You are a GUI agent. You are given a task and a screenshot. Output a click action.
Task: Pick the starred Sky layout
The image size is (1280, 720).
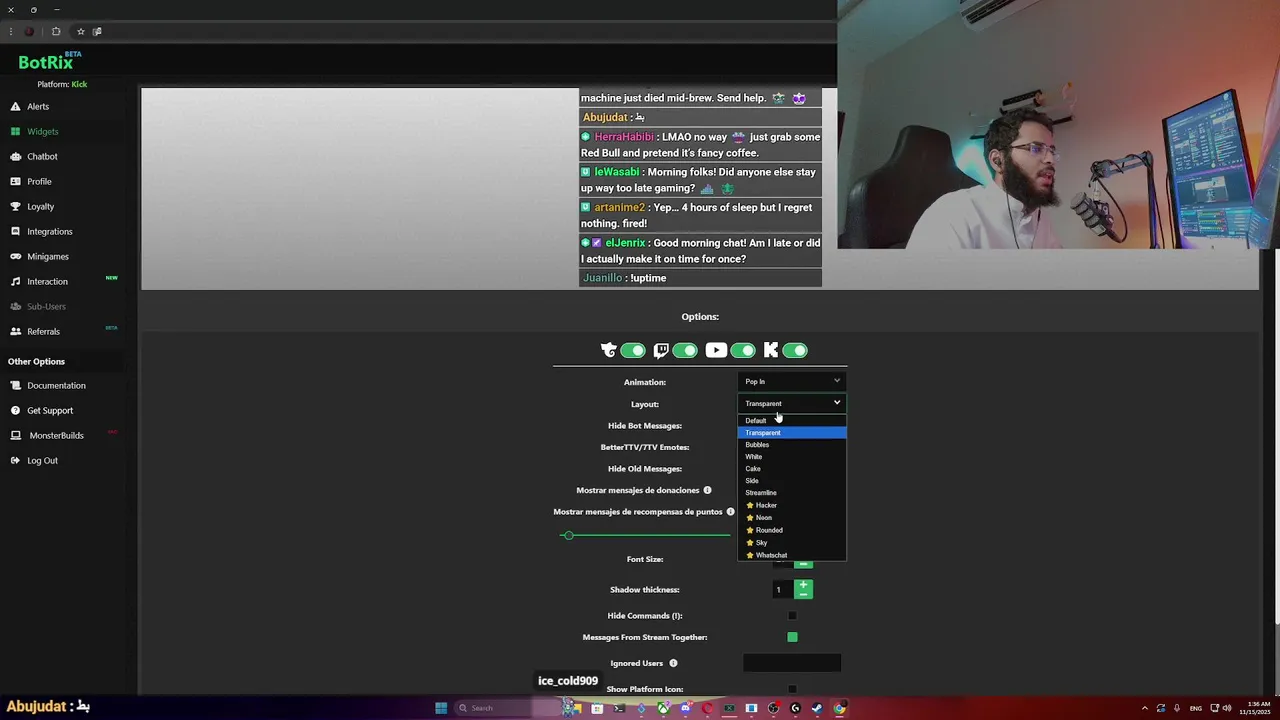pos(792,542)
